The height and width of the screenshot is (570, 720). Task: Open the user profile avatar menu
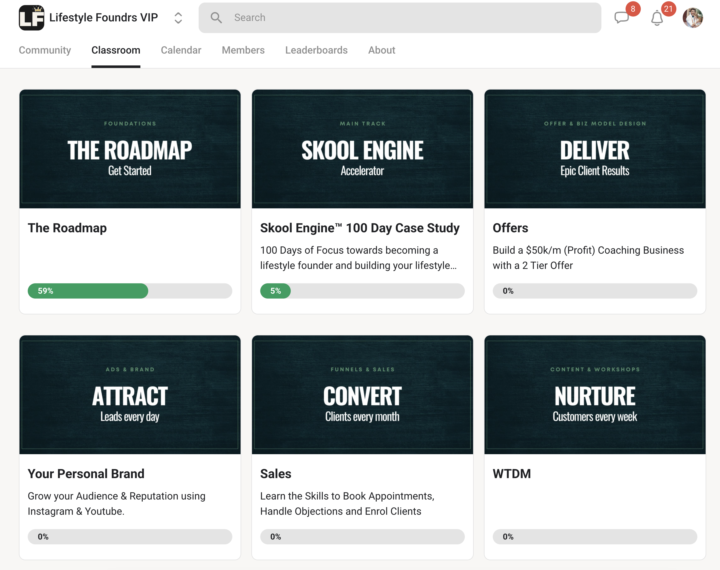click(x=692, y=18)
